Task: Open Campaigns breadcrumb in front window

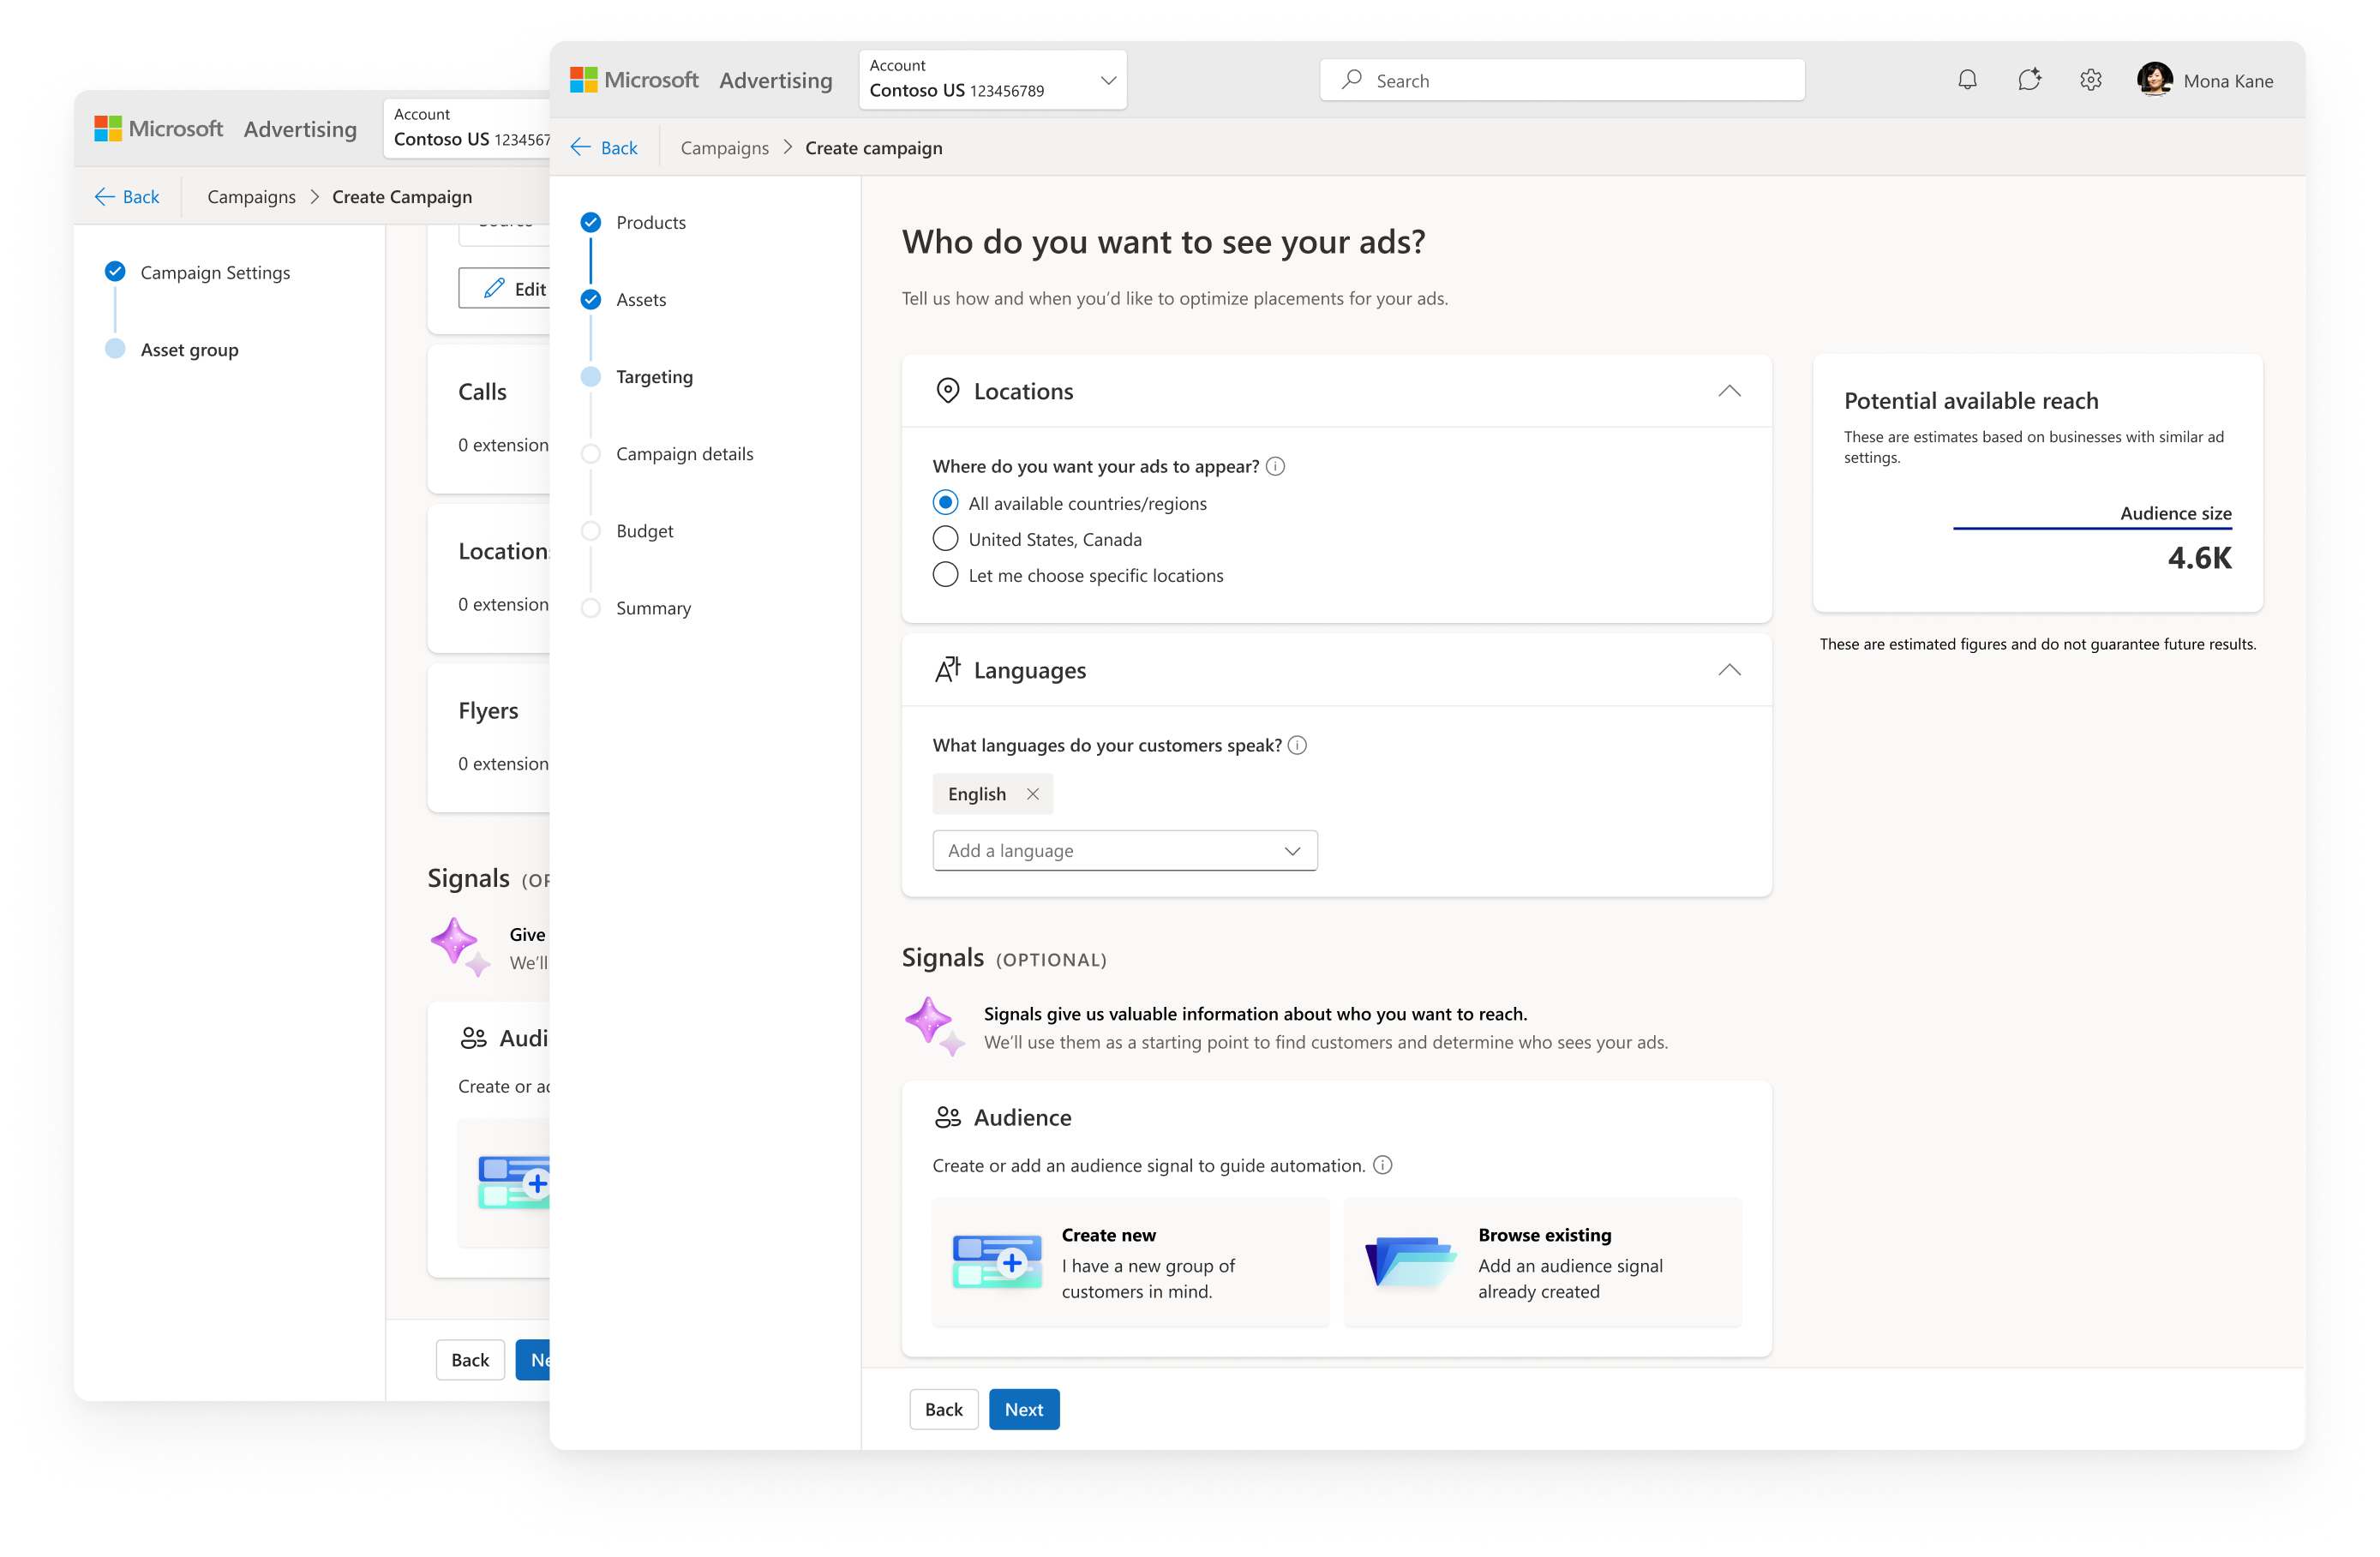Action: pyautogui.click(x=725, y=148)
